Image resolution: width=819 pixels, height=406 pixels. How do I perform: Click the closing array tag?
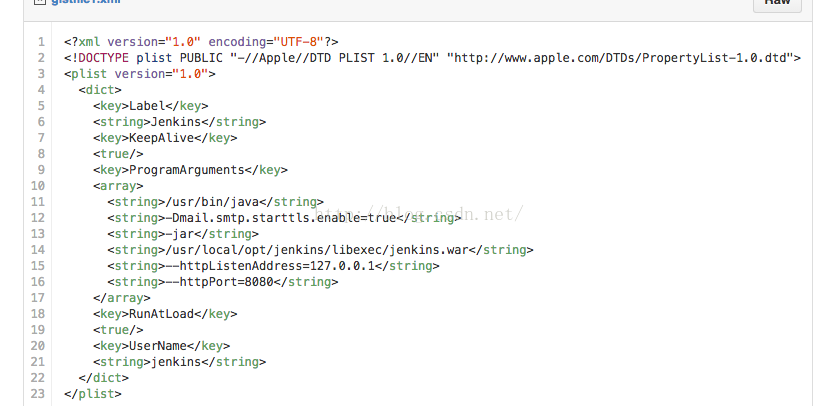[x=122, y=298]
